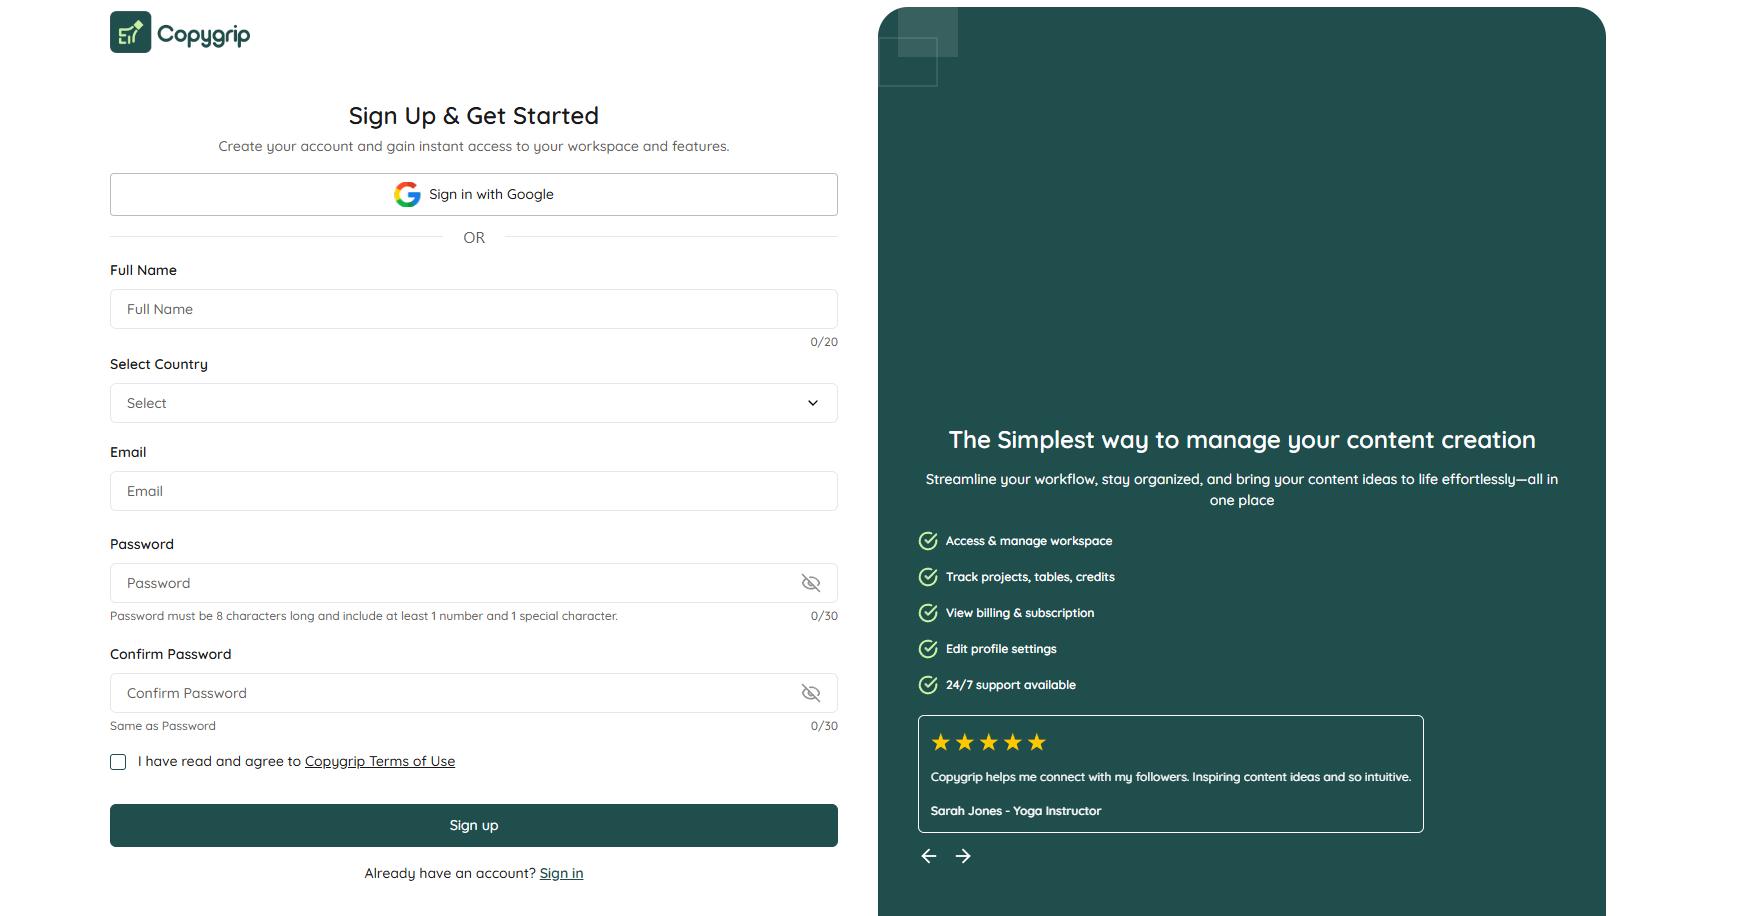The height and width of the screenshot is (916, 1740).
Task: Toggle Password field visibility eye icon
Action: [811, 583]
